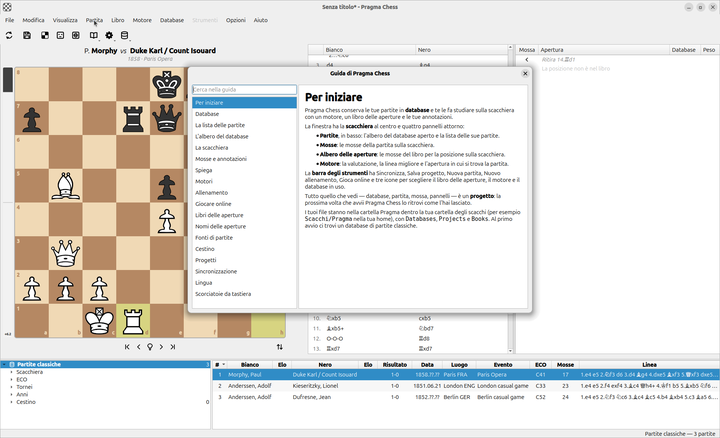720x438 pixels.
Task: Sort the games list by # column
Action: [219, 365]
